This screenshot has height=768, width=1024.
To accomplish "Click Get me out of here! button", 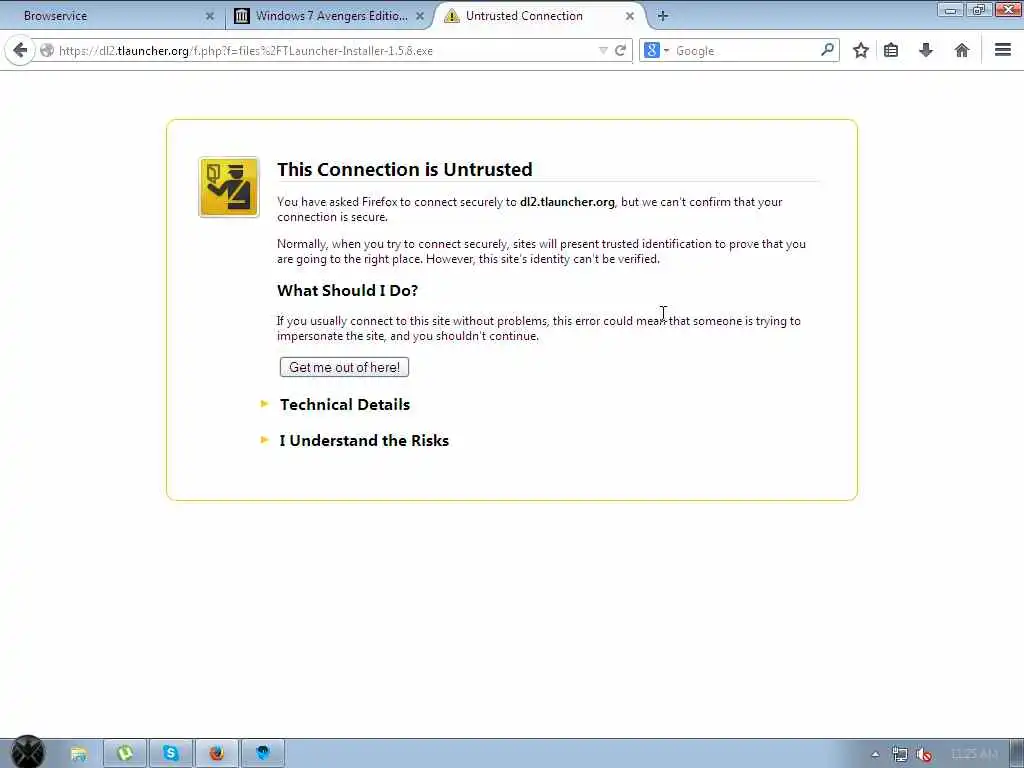I will pos(344,367).
